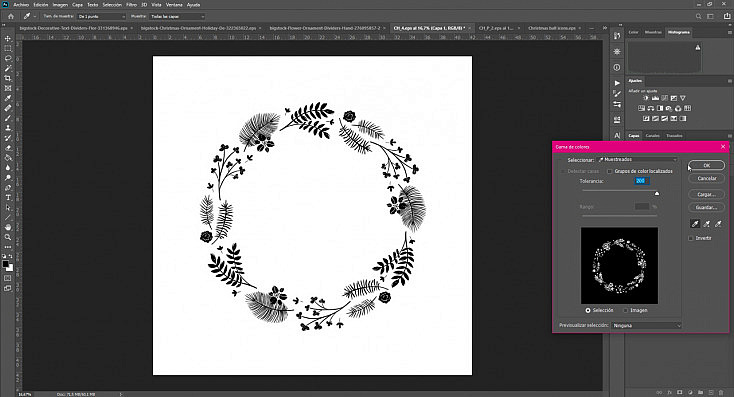Switch to the Canales tab
The width and height of the screenshot is (734, 397).
(x=653, y=136)
